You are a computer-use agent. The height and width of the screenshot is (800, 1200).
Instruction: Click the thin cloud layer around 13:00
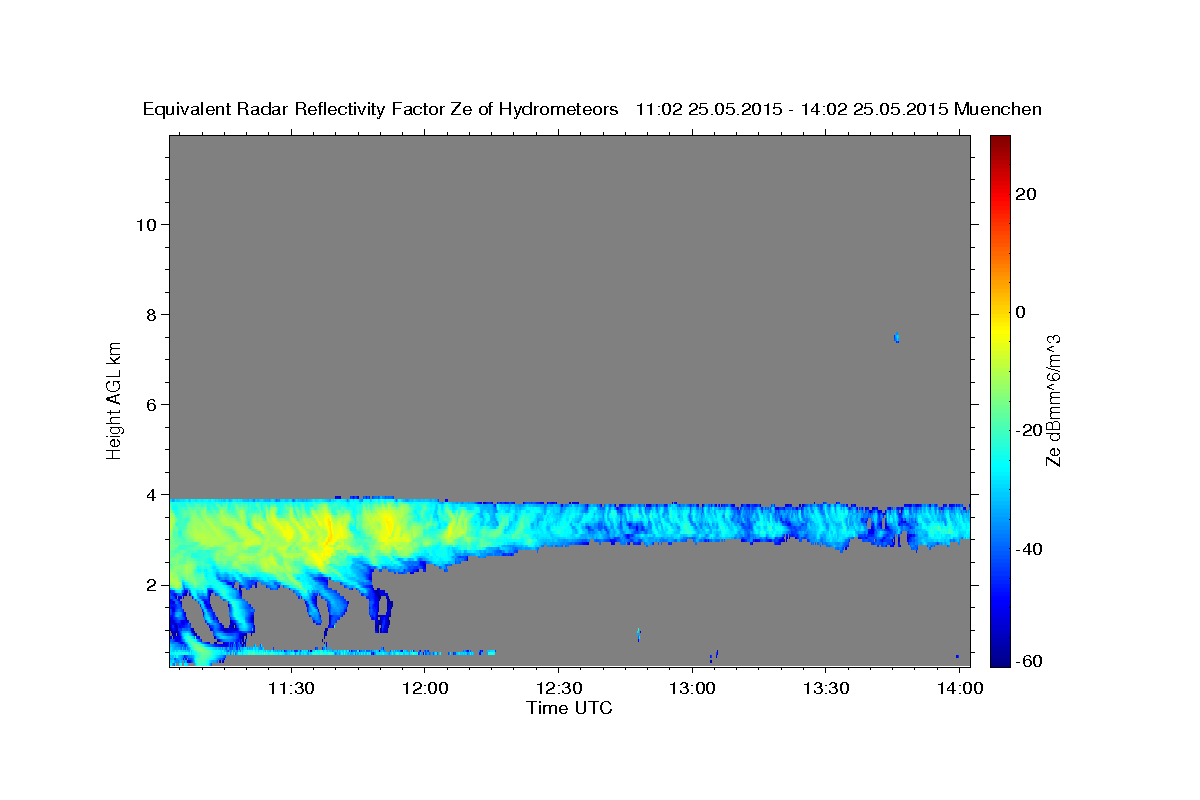pyautogui.click(x=692, y=522)
